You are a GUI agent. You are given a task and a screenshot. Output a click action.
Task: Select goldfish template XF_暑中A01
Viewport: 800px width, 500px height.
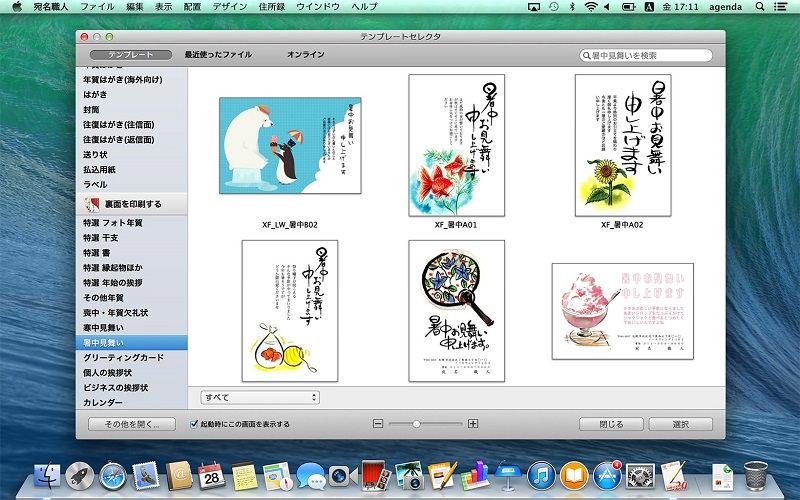(456, 145)
